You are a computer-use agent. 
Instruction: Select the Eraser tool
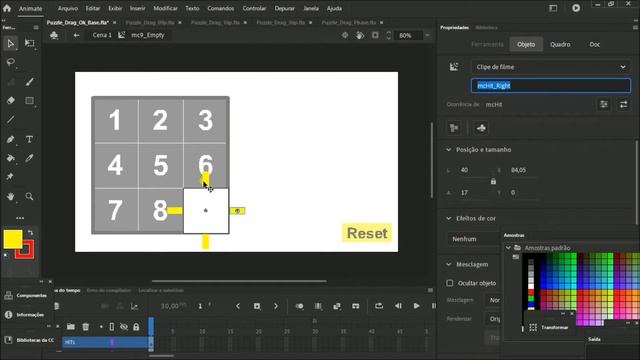[x=11, y=100]
